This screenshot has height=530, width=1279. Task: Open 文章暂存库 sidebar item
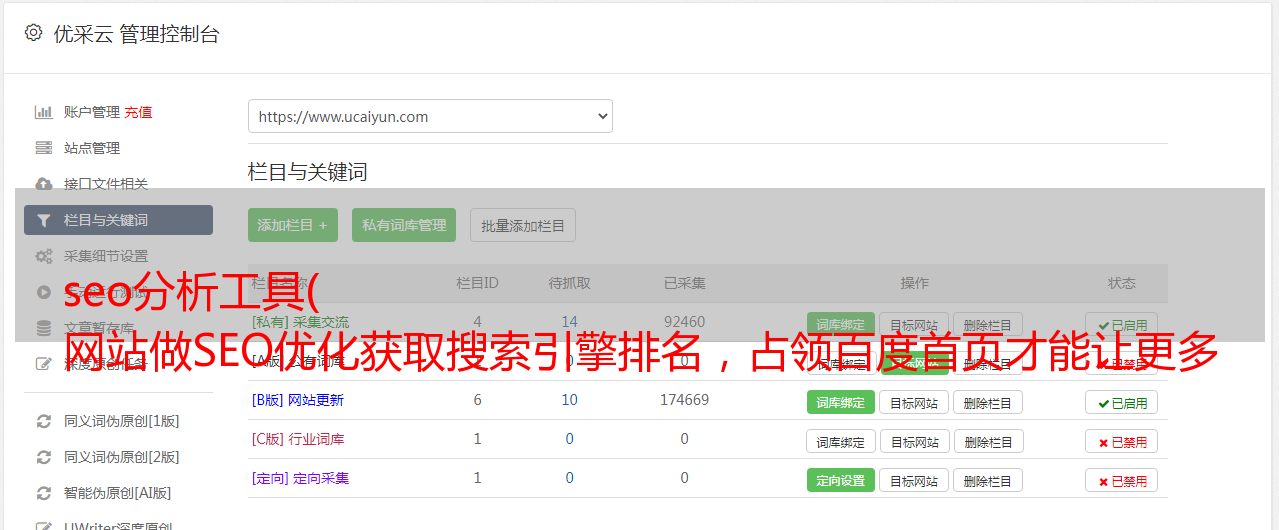[99, 328]
